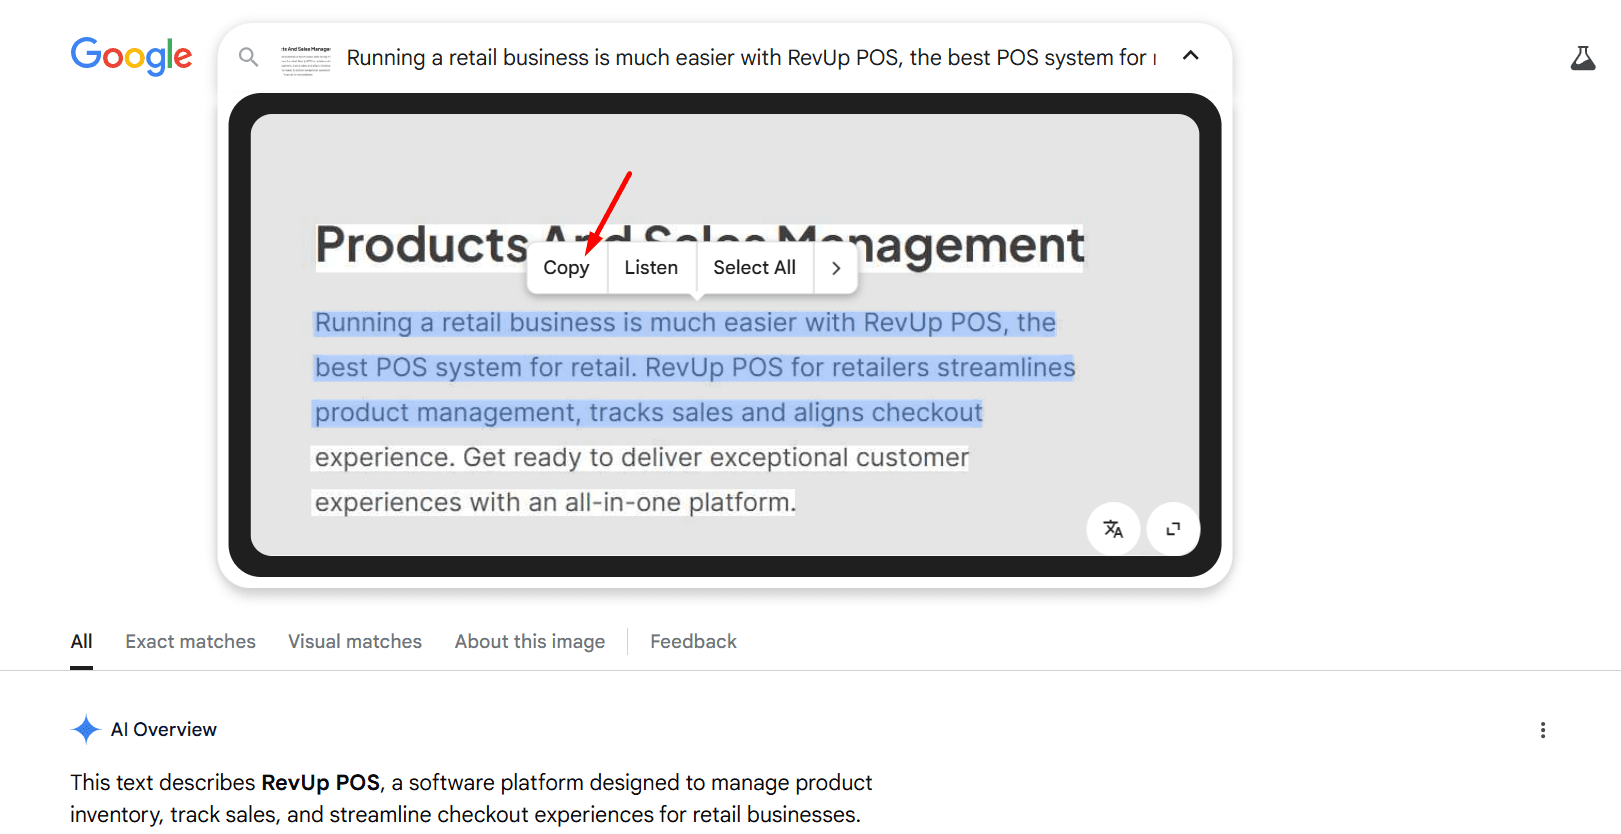Open the Google logo homepage
Image resolution: width=1621 pixels, height=834 pixels.
(131, 57)
